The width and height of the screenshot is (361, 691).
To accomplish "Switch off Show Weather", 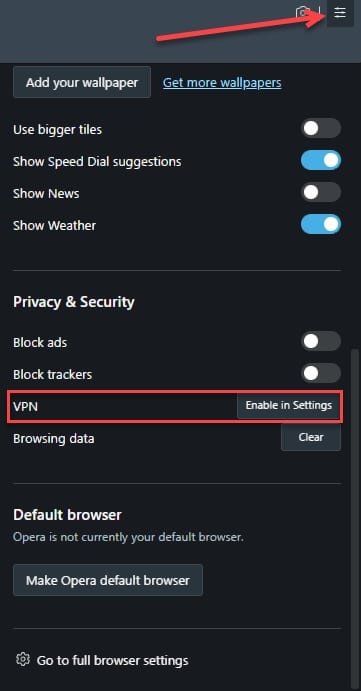I will click(x=321, y=224).
